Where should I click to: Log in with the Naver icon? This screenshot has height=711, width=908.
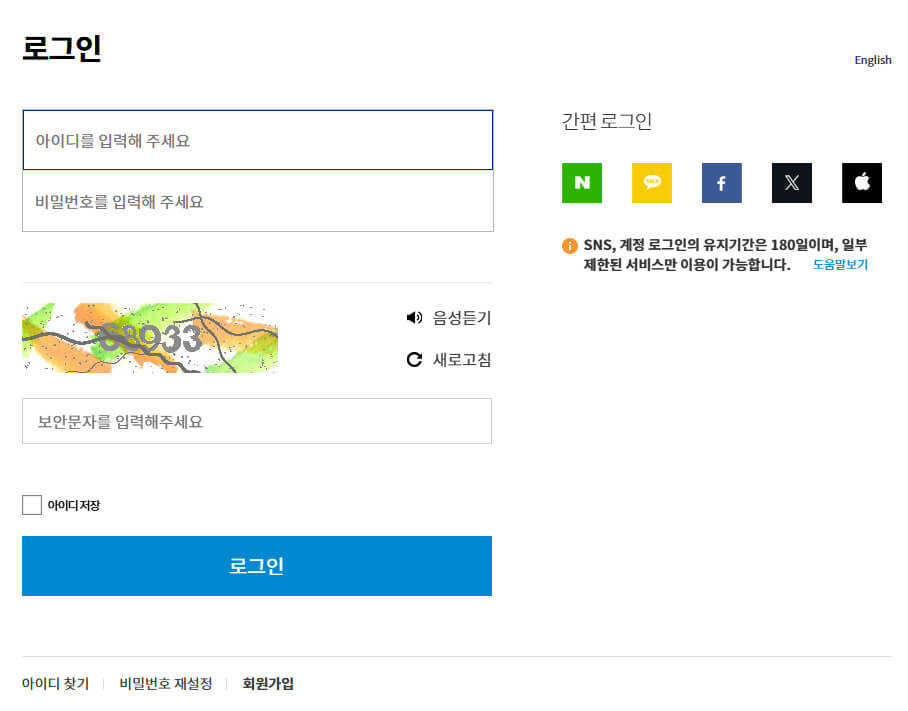(x=582, y=183)
